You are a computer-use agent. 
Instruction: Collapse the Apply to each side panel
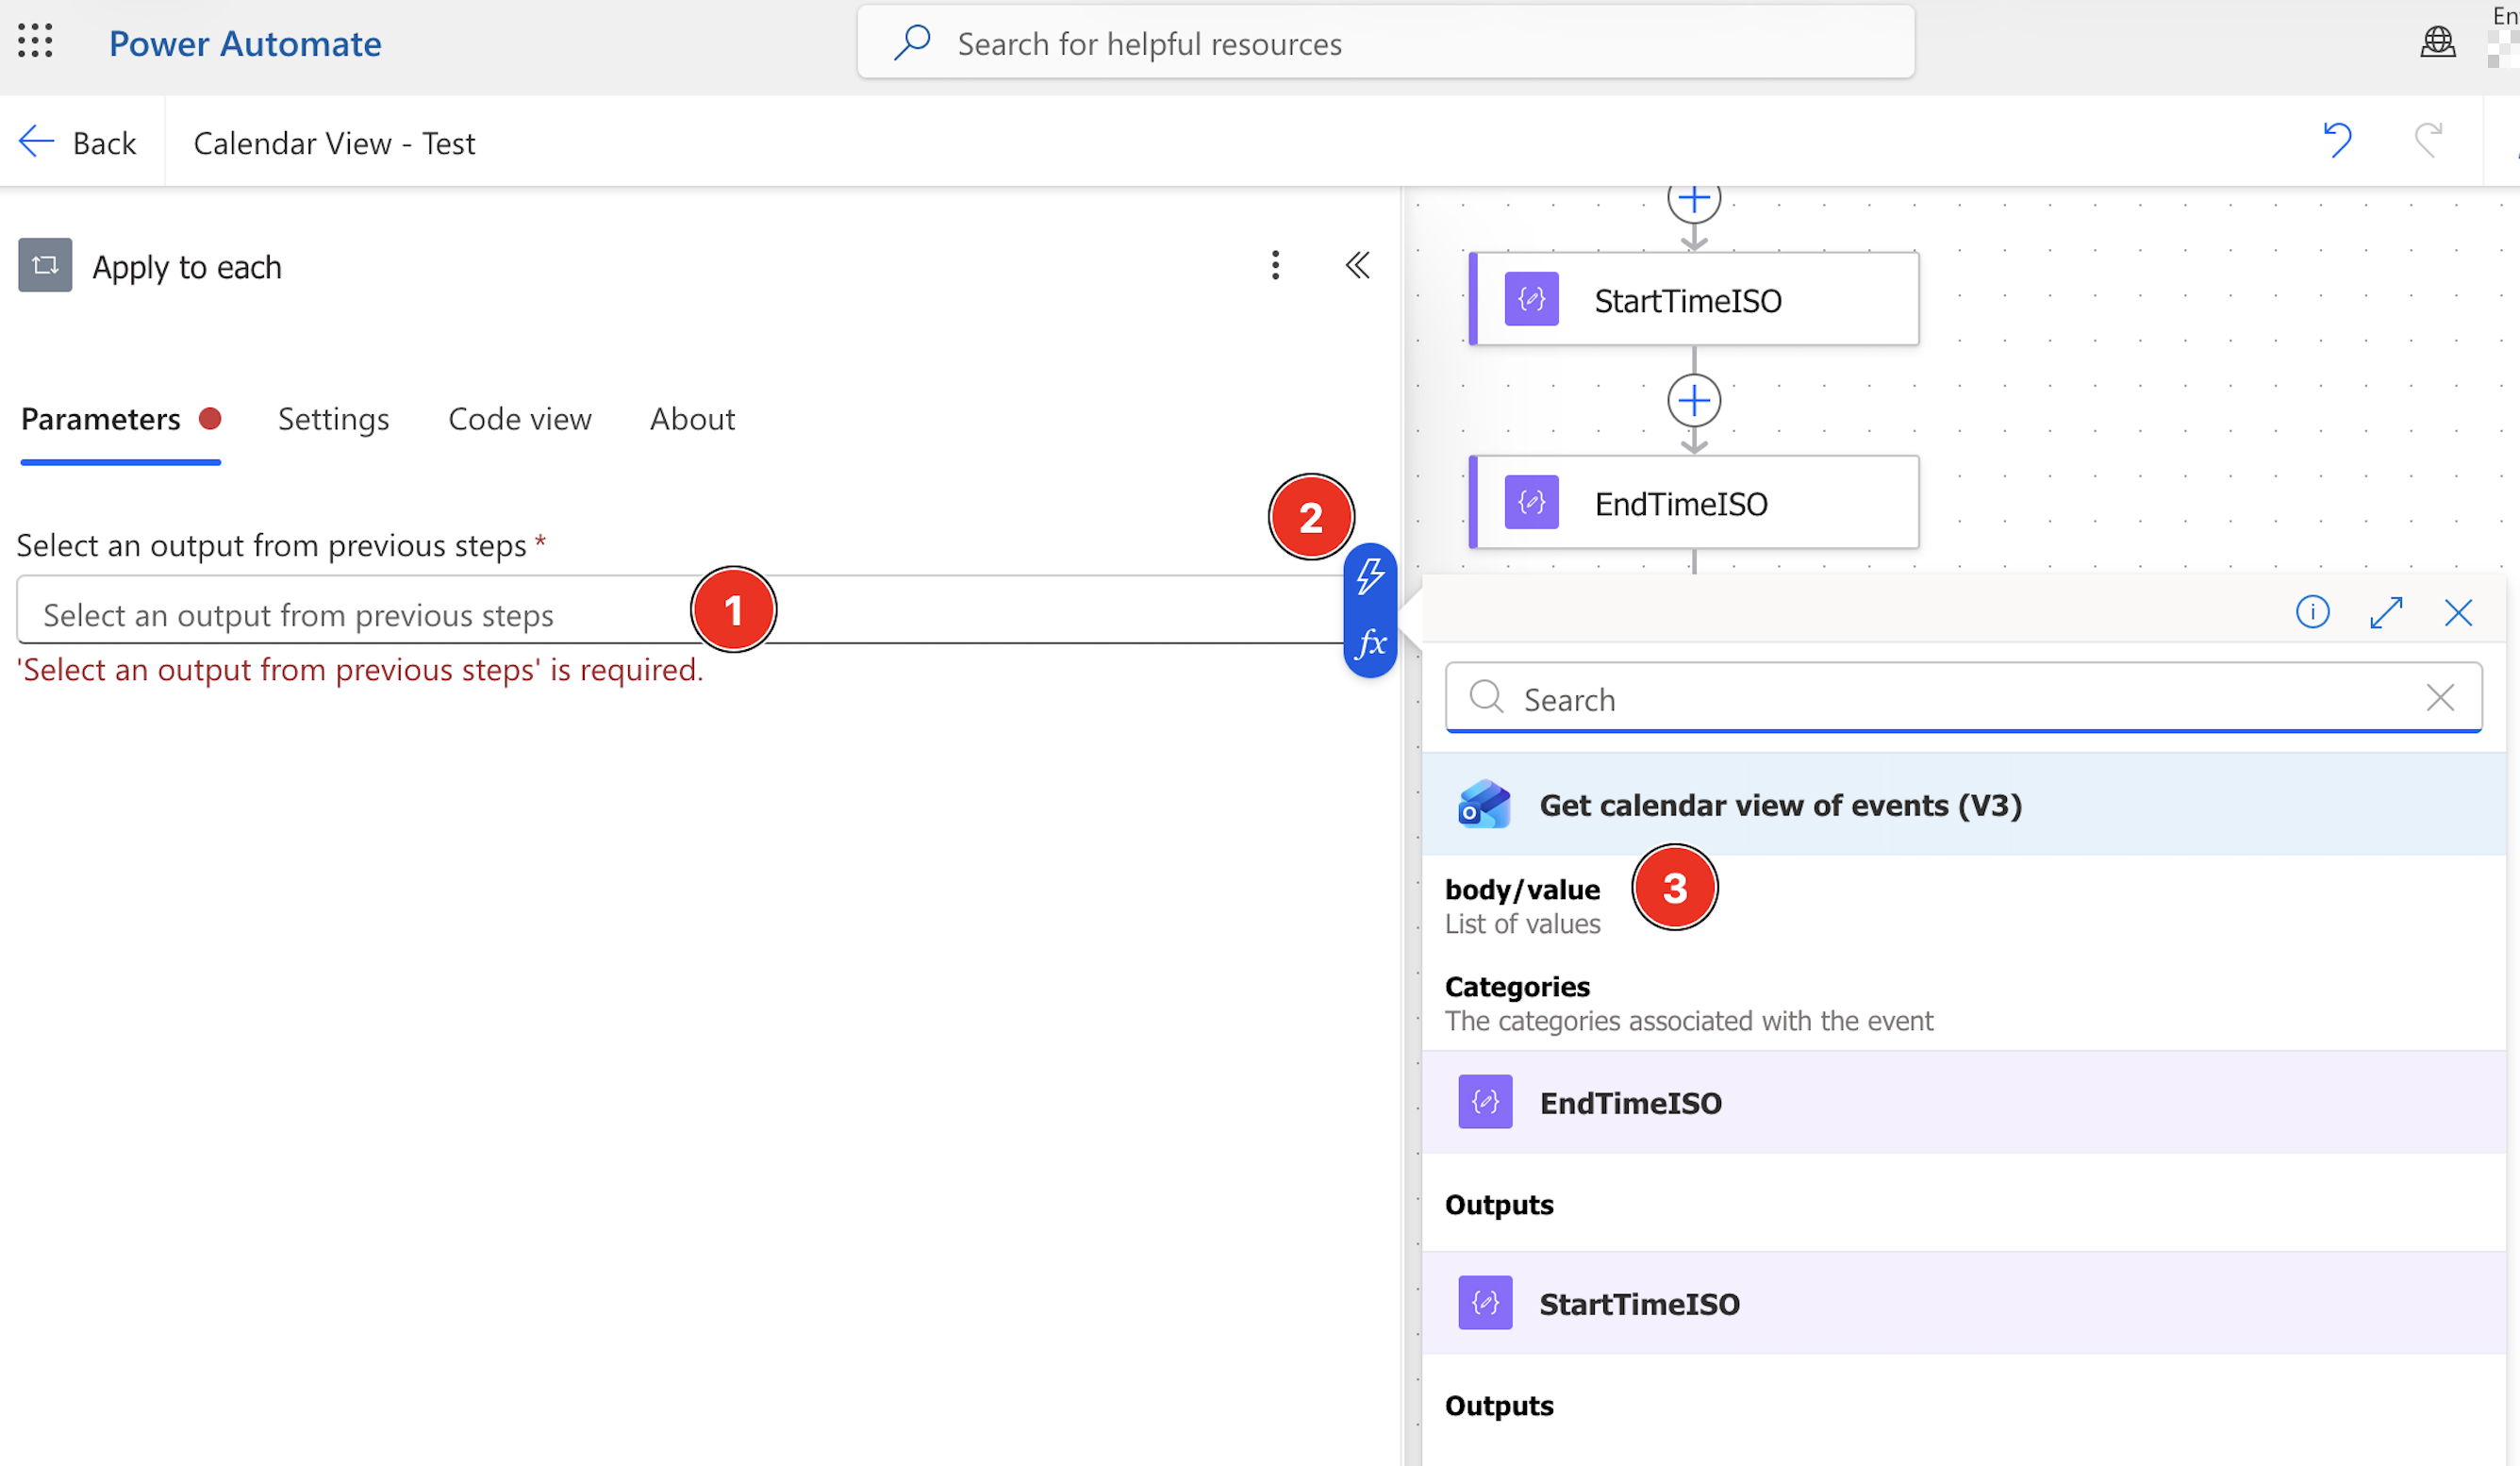(x=1357, y=265)
